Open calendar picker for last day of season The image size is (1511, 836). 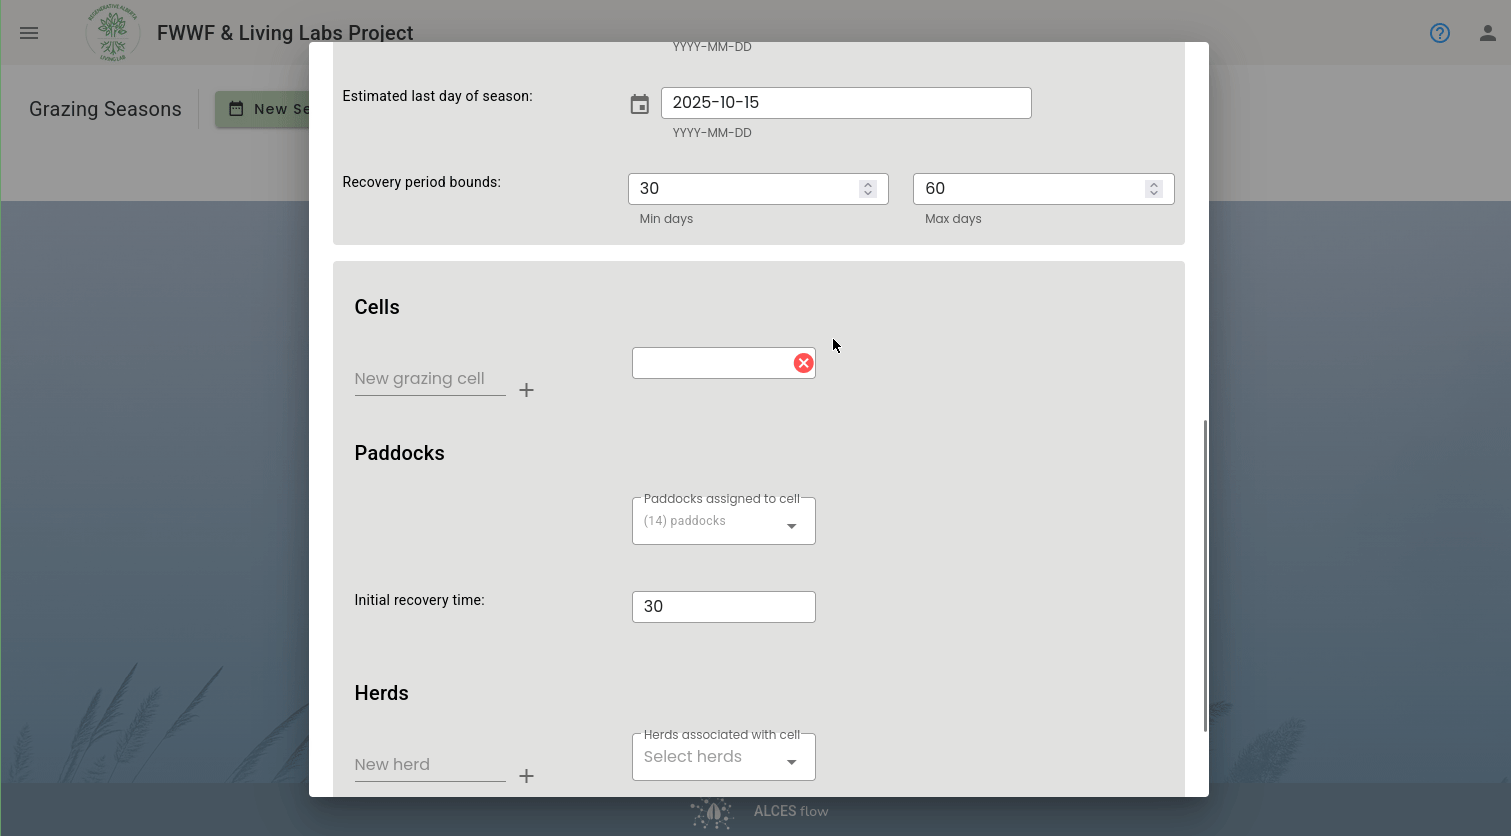pos(640,104)
